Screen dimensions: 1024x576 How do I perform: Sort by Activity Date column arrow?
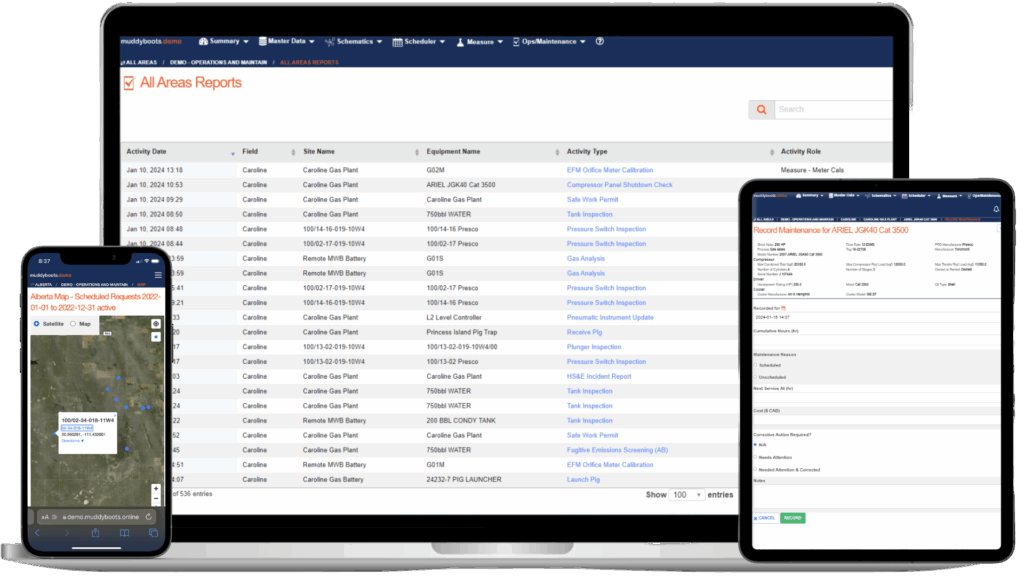tap(232, 153)
